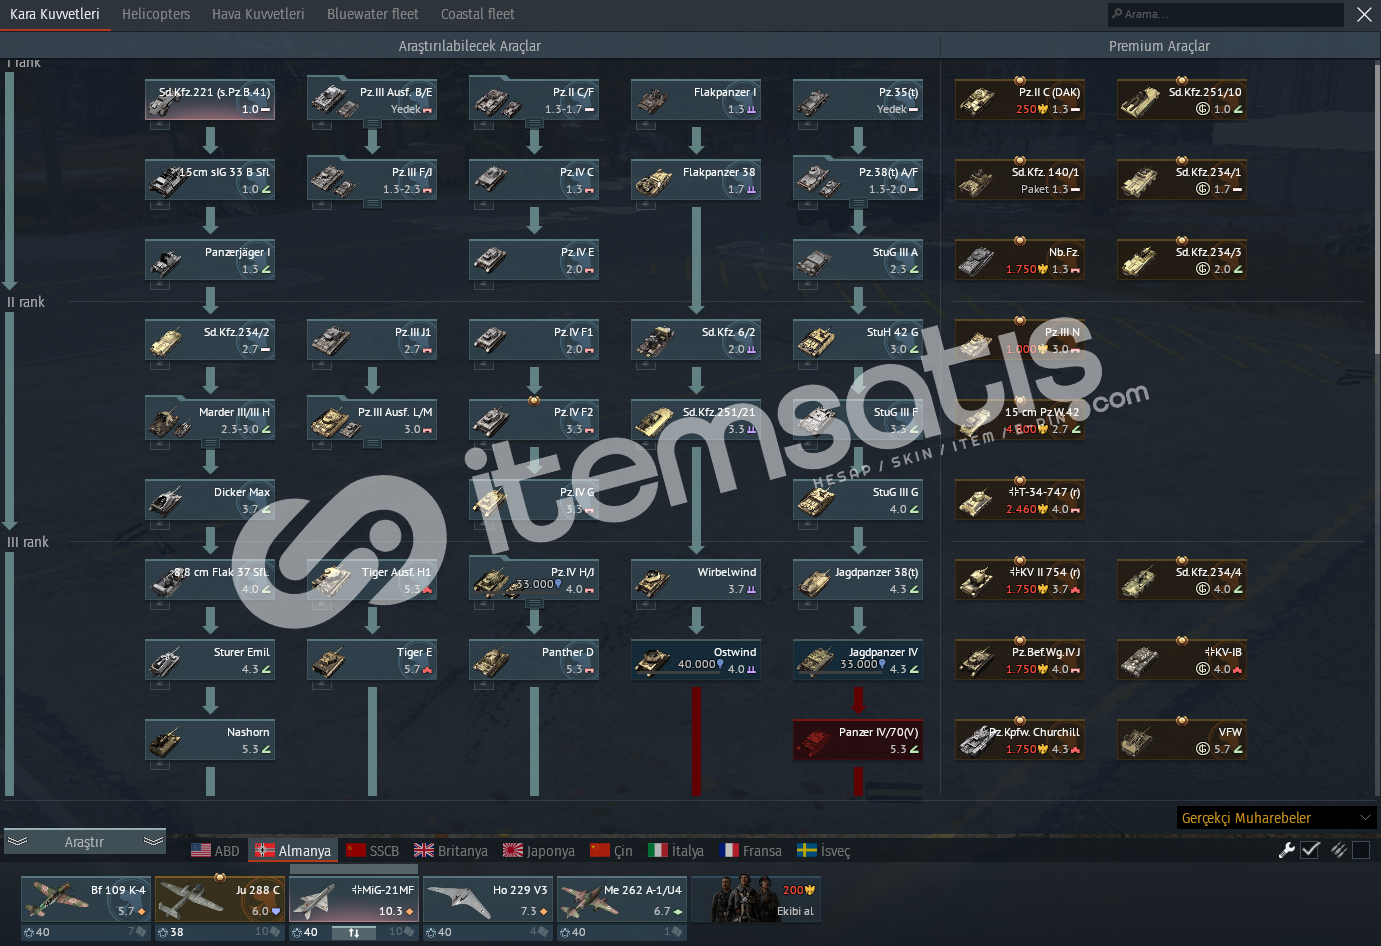Select premium Nb.Fz. vehicle card
Image resolution: width=1381 pixels, height=946 pixels.
1020,260
